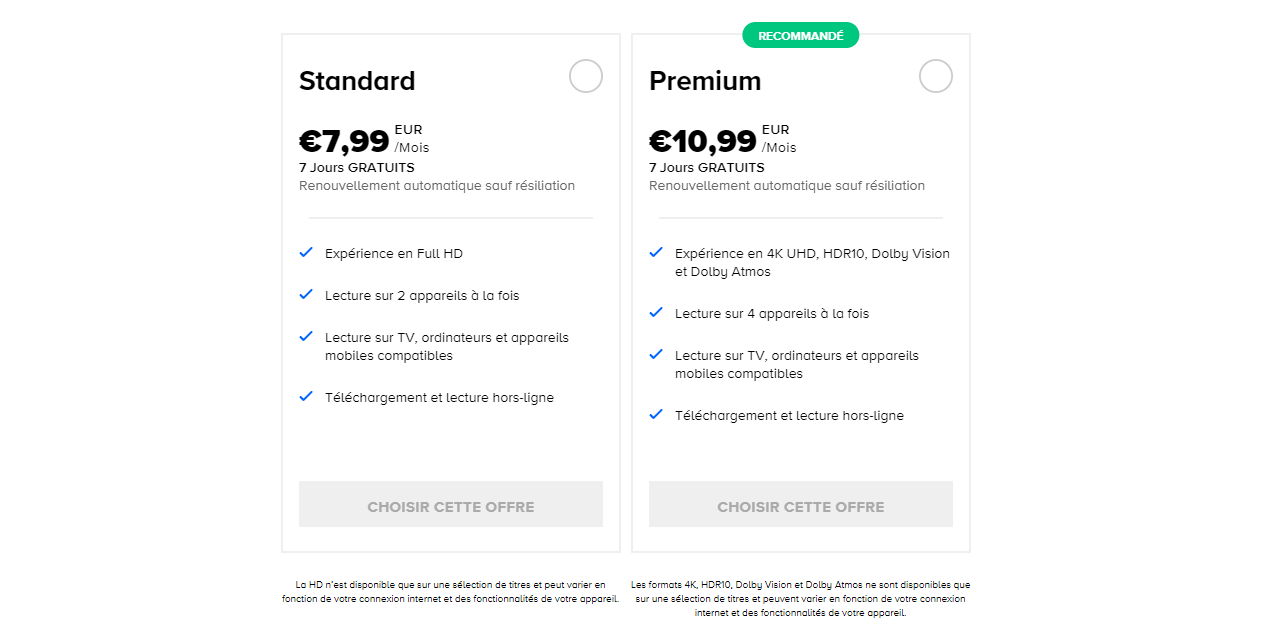This screenshot has height=642, width=1284.
Task: Click the checkmark beside Lecture sur TV in Premium
Action: coord(656,355)
